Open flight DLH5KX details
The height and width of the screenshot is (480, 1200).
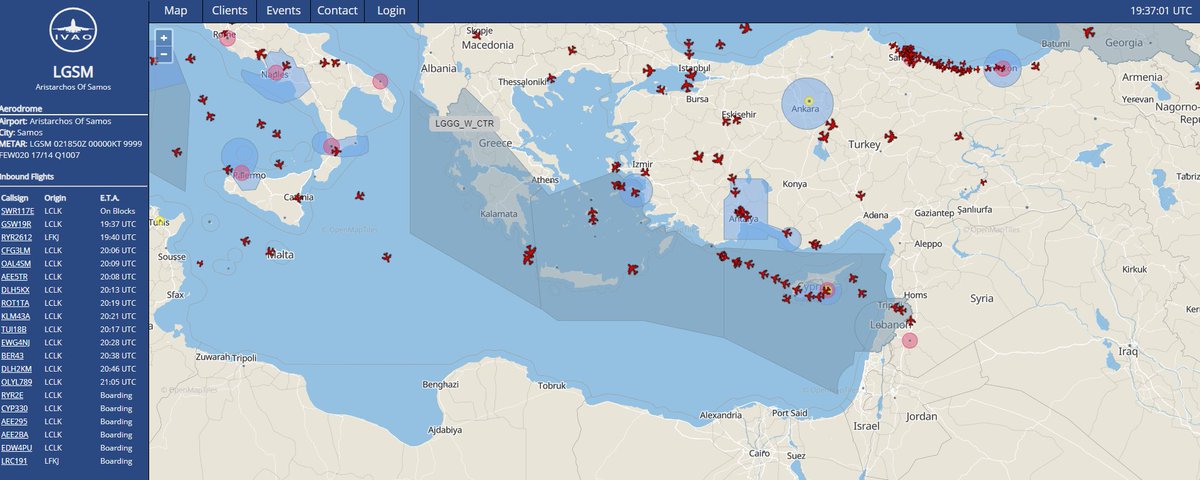pyautogui.click(x=16, y=289)
